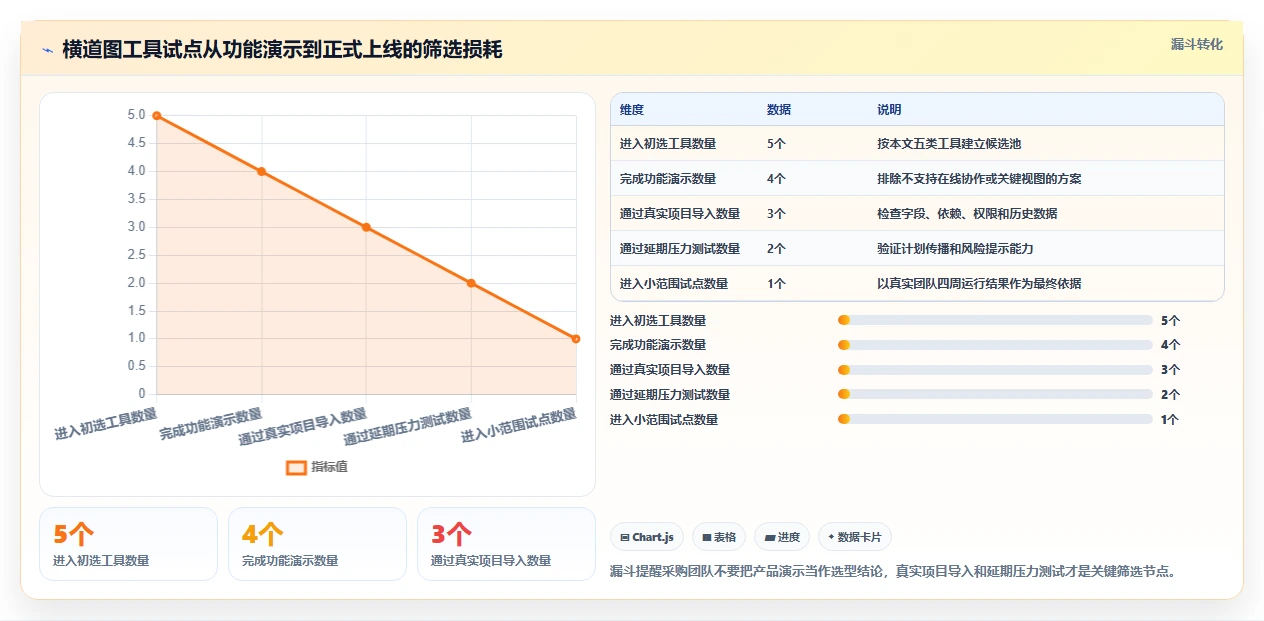The width and height of the screenshot is (1264, 621).
Task: Click the chart data point for 通过真实项目导入数量
Action: click(x=366, y=227)
